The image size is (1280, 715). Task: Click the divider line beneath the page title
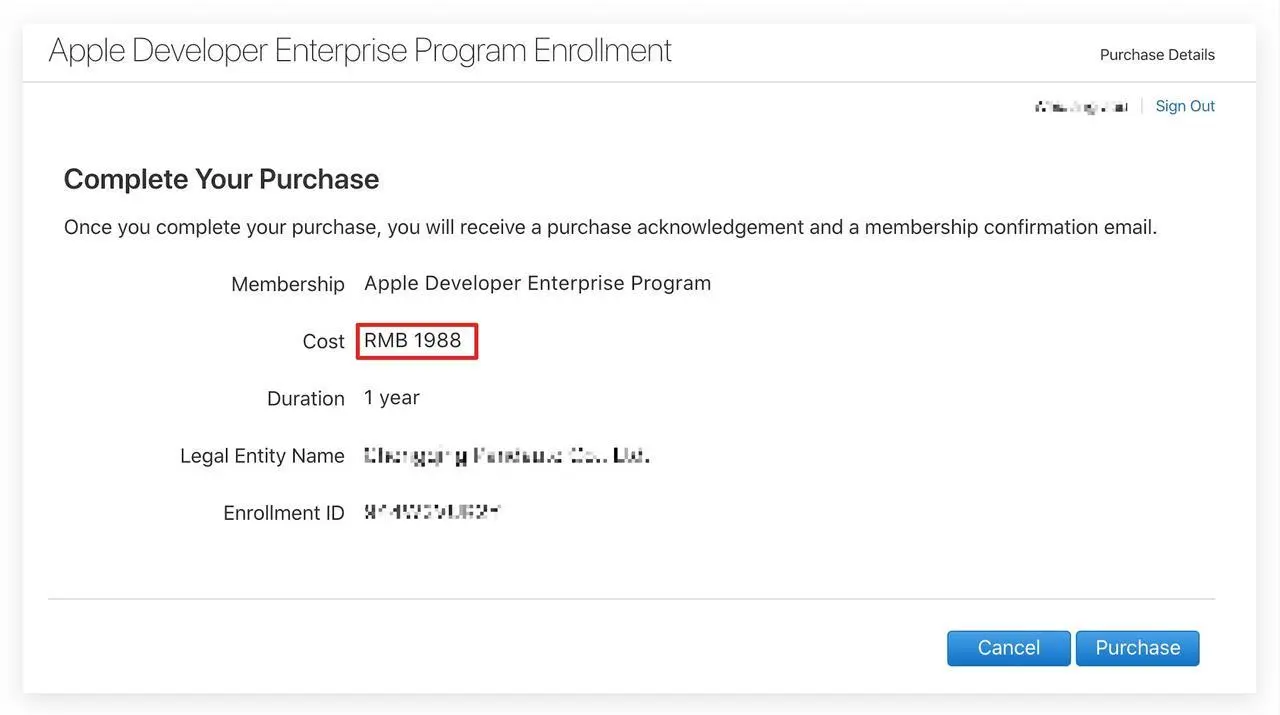639,82
